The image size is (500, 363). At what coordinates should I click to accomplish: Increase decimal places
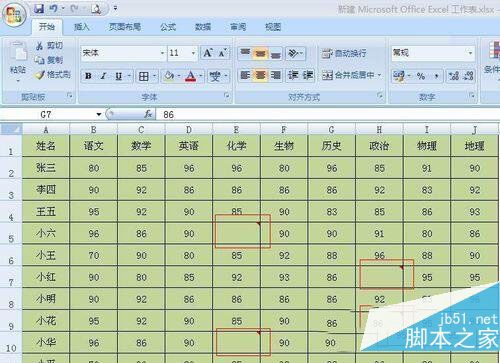pos(453,76)
